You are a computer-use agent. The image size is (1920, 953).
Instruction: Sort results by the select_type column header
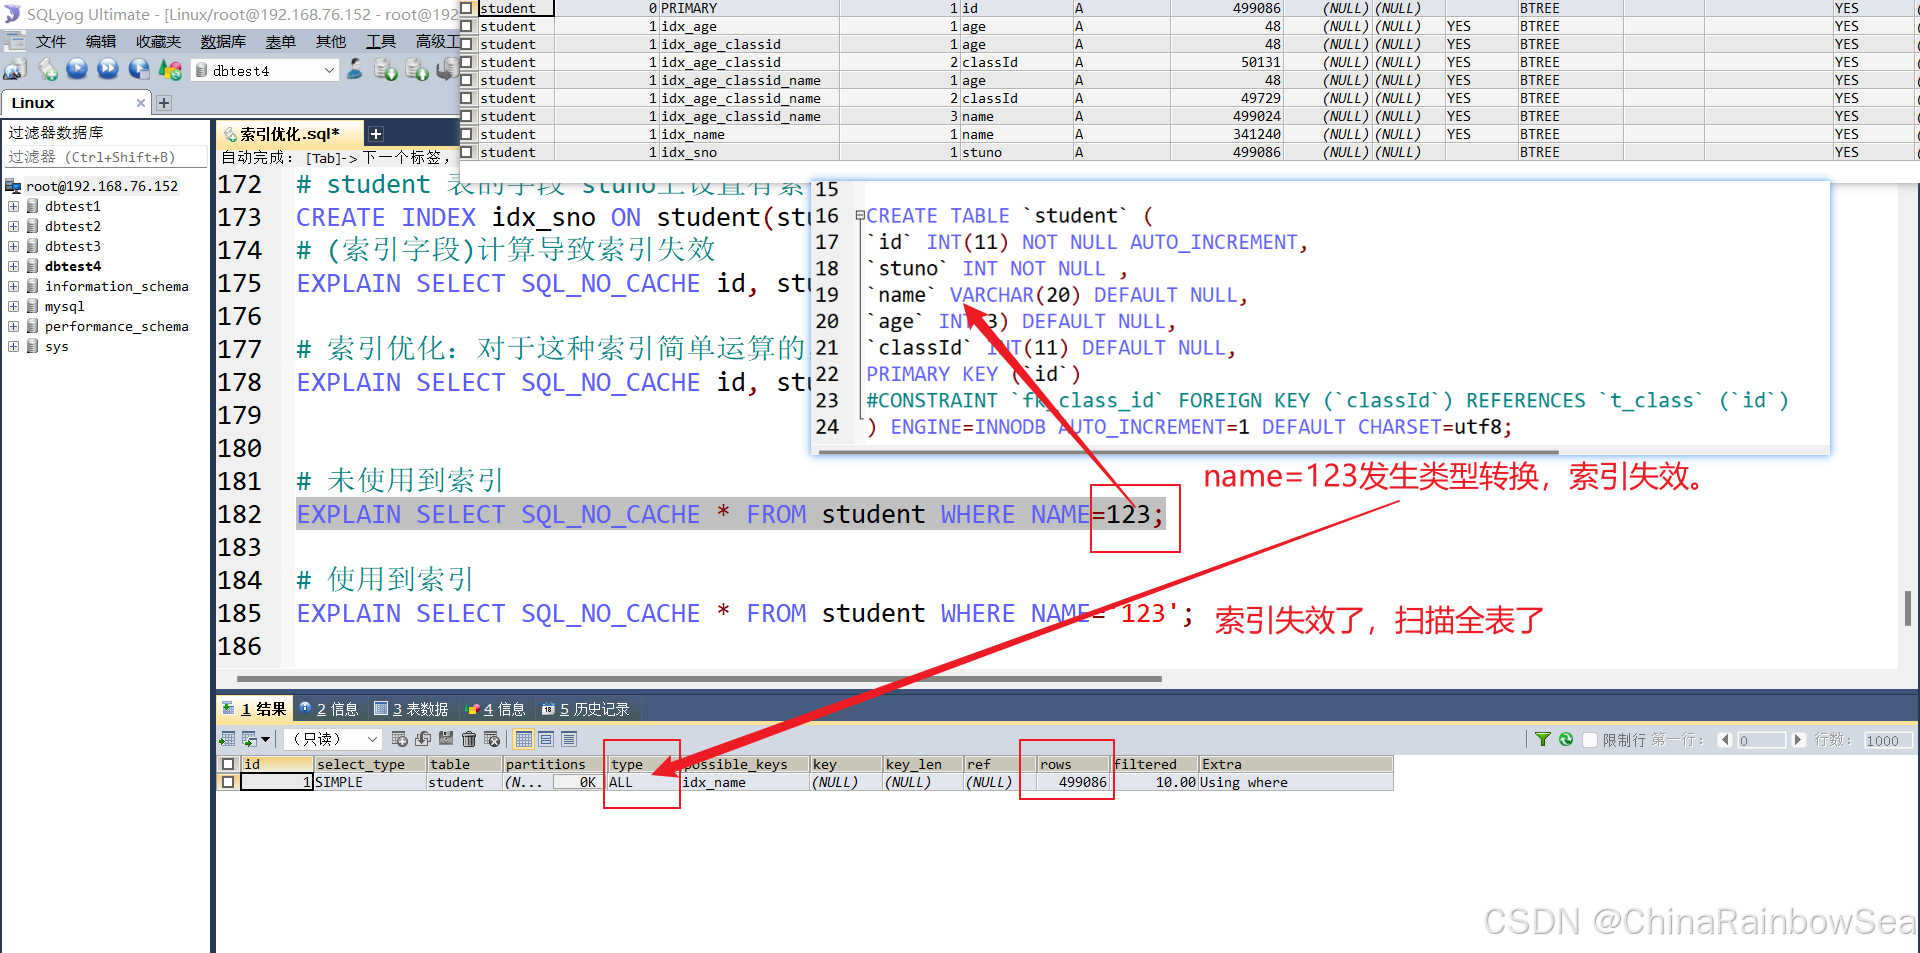[x=370, y=764]
